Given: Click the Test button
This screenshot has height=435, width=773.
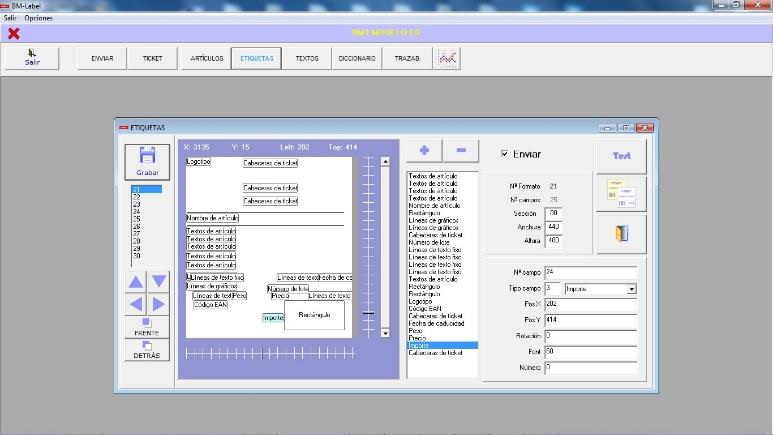Looking at the screenshot, I should pyautogui.click(x=621, y=156).
